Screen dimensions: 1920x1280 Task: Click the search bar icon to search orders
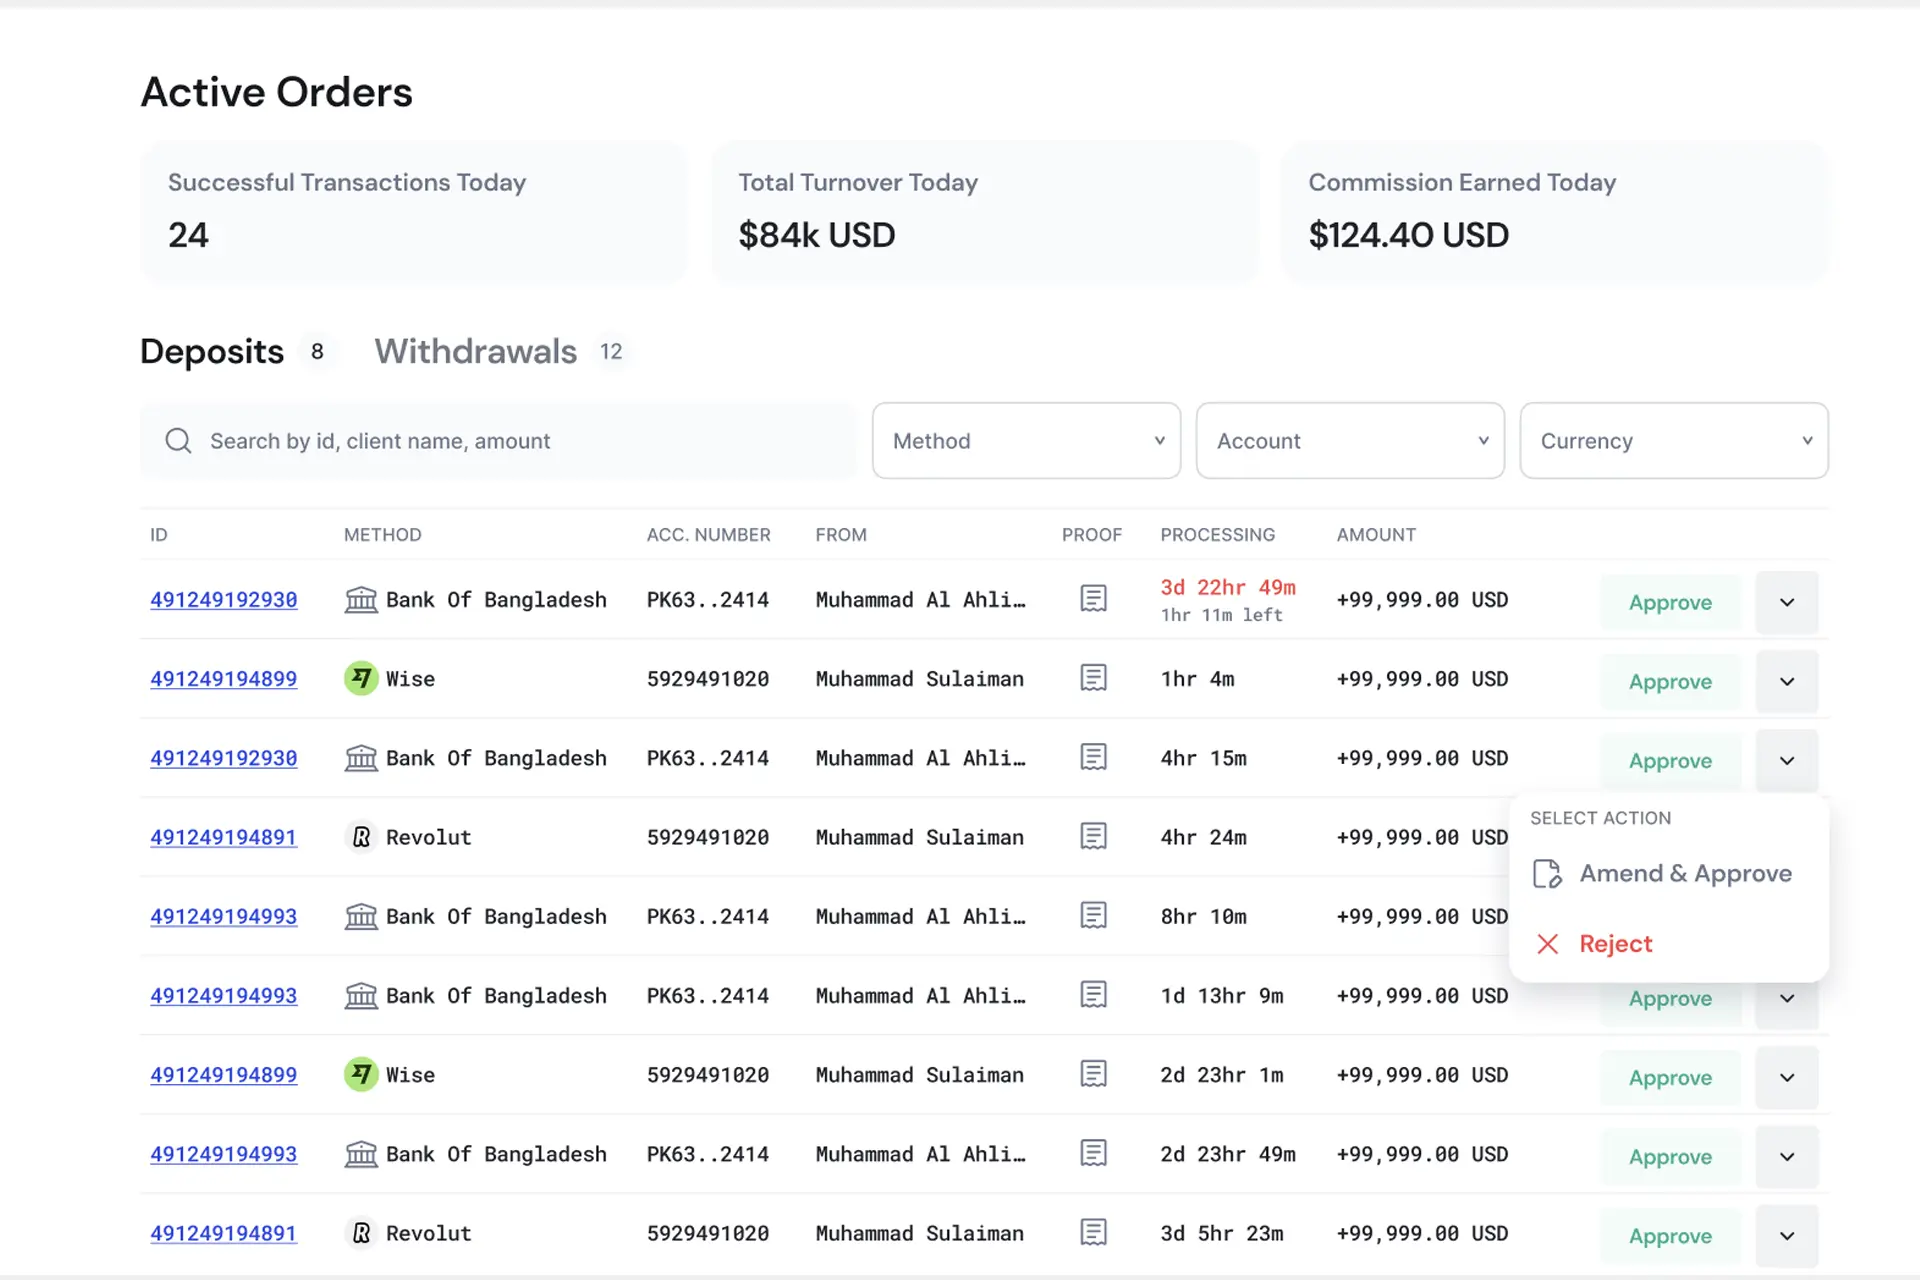click(x=179, y=440)
